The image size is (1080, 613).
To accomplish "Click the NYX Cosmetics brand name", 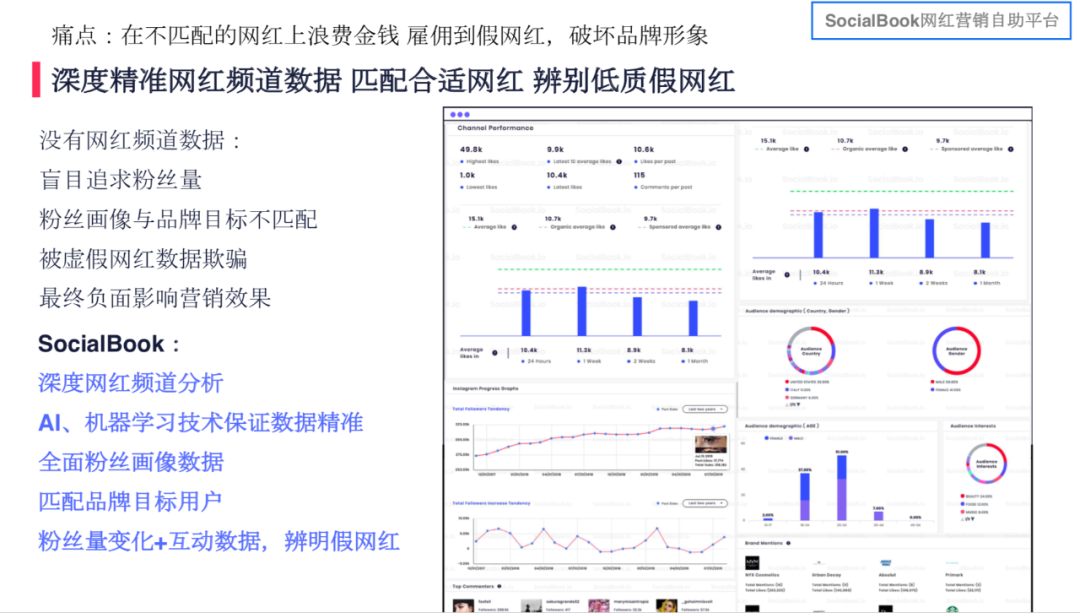I will click(x=762, y=575).
